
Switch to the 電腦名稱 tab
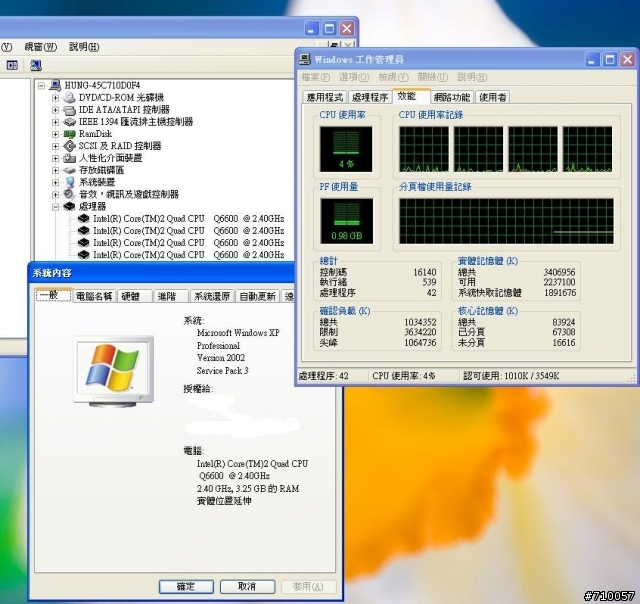pos(94,296)
